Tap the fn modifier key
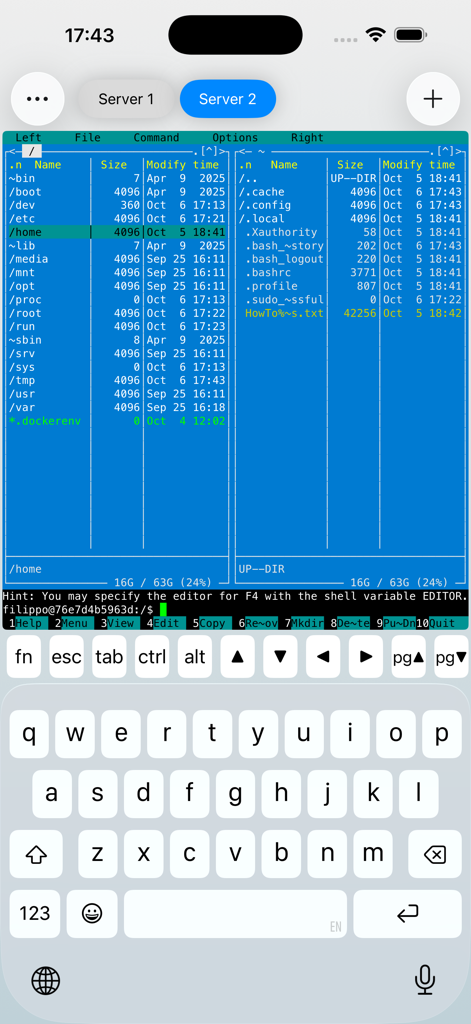 coord(24,656)
